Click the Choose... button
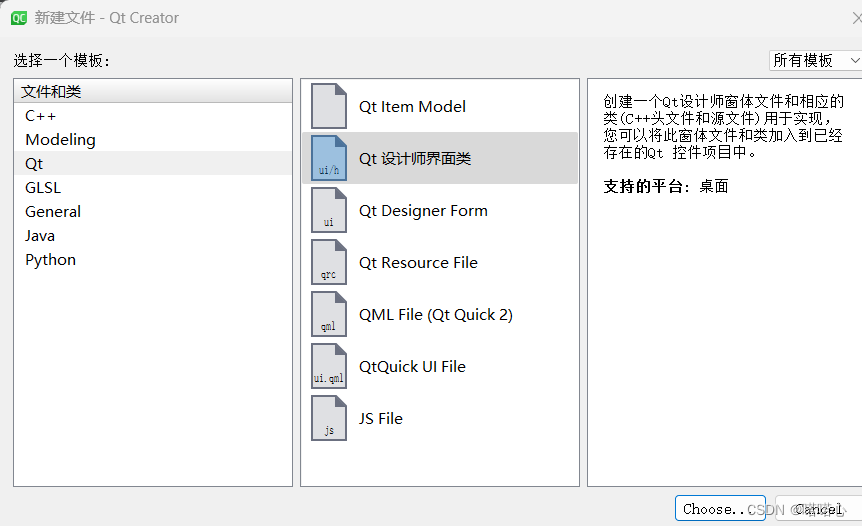 720,508
